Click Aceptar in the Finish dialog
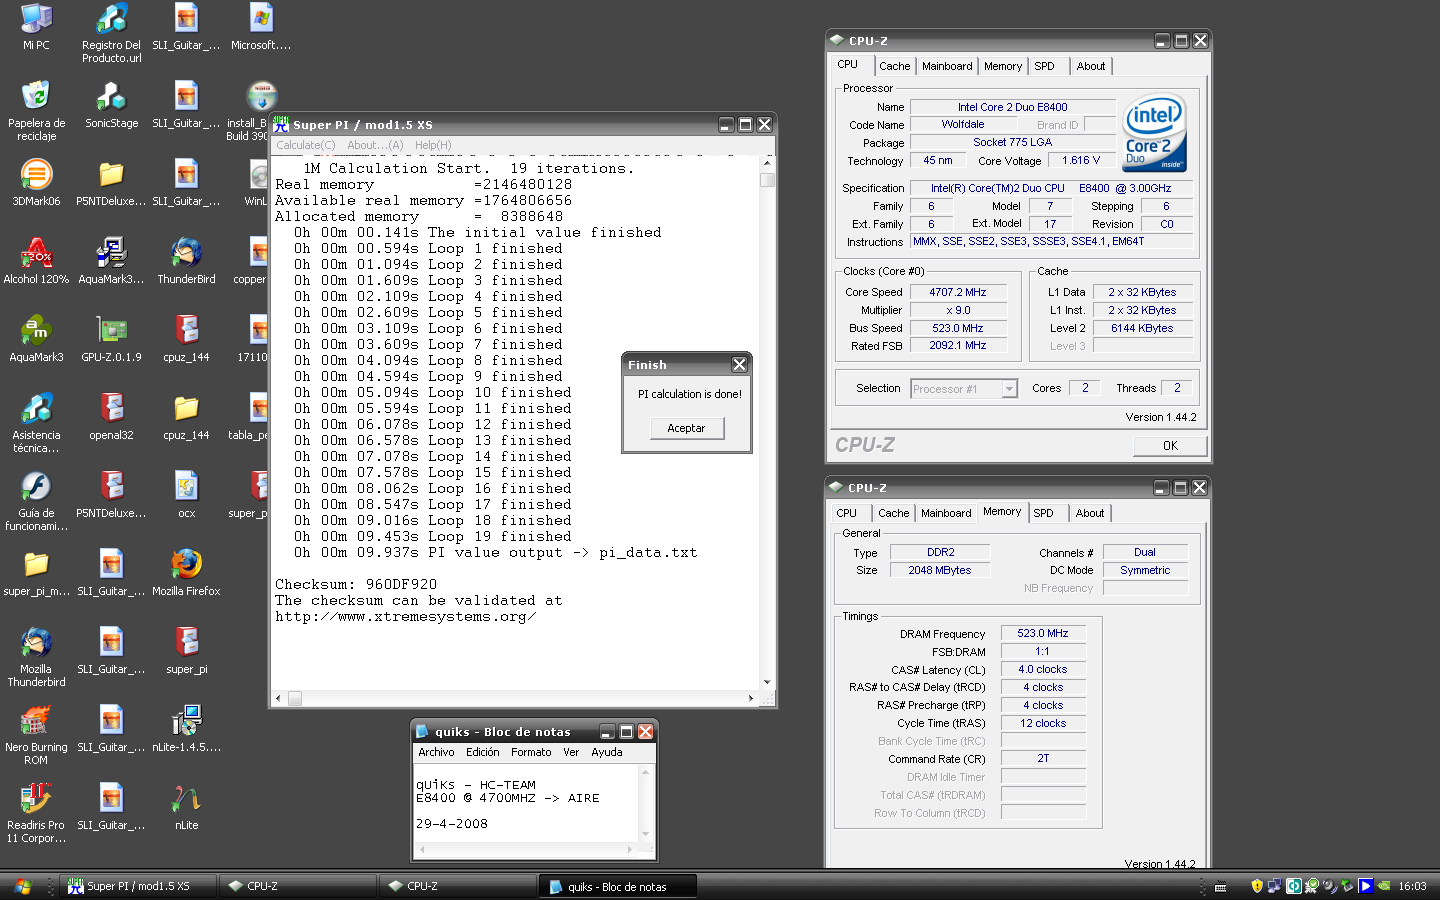This screenshot has width=1440, height=900. [686, 428]
